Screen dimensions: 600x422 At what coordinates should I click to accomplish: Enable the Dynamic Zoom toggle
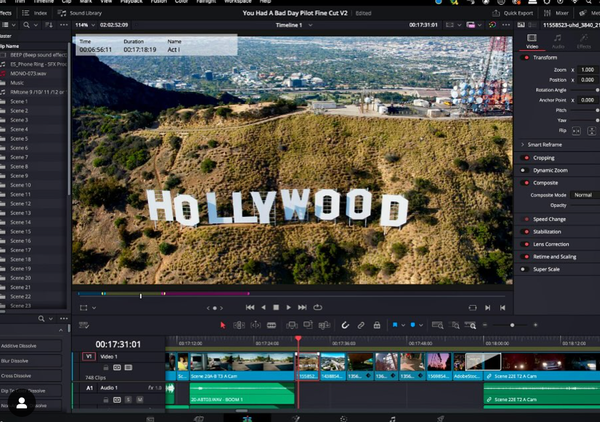523,170
